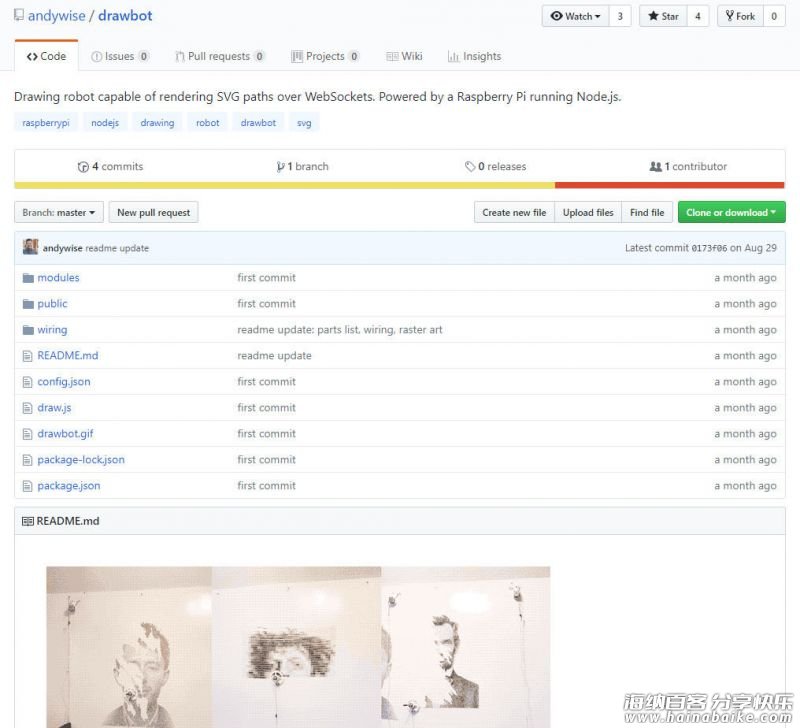Click the repository book icon beside andywise
The image size is (800, 728).
19,15
